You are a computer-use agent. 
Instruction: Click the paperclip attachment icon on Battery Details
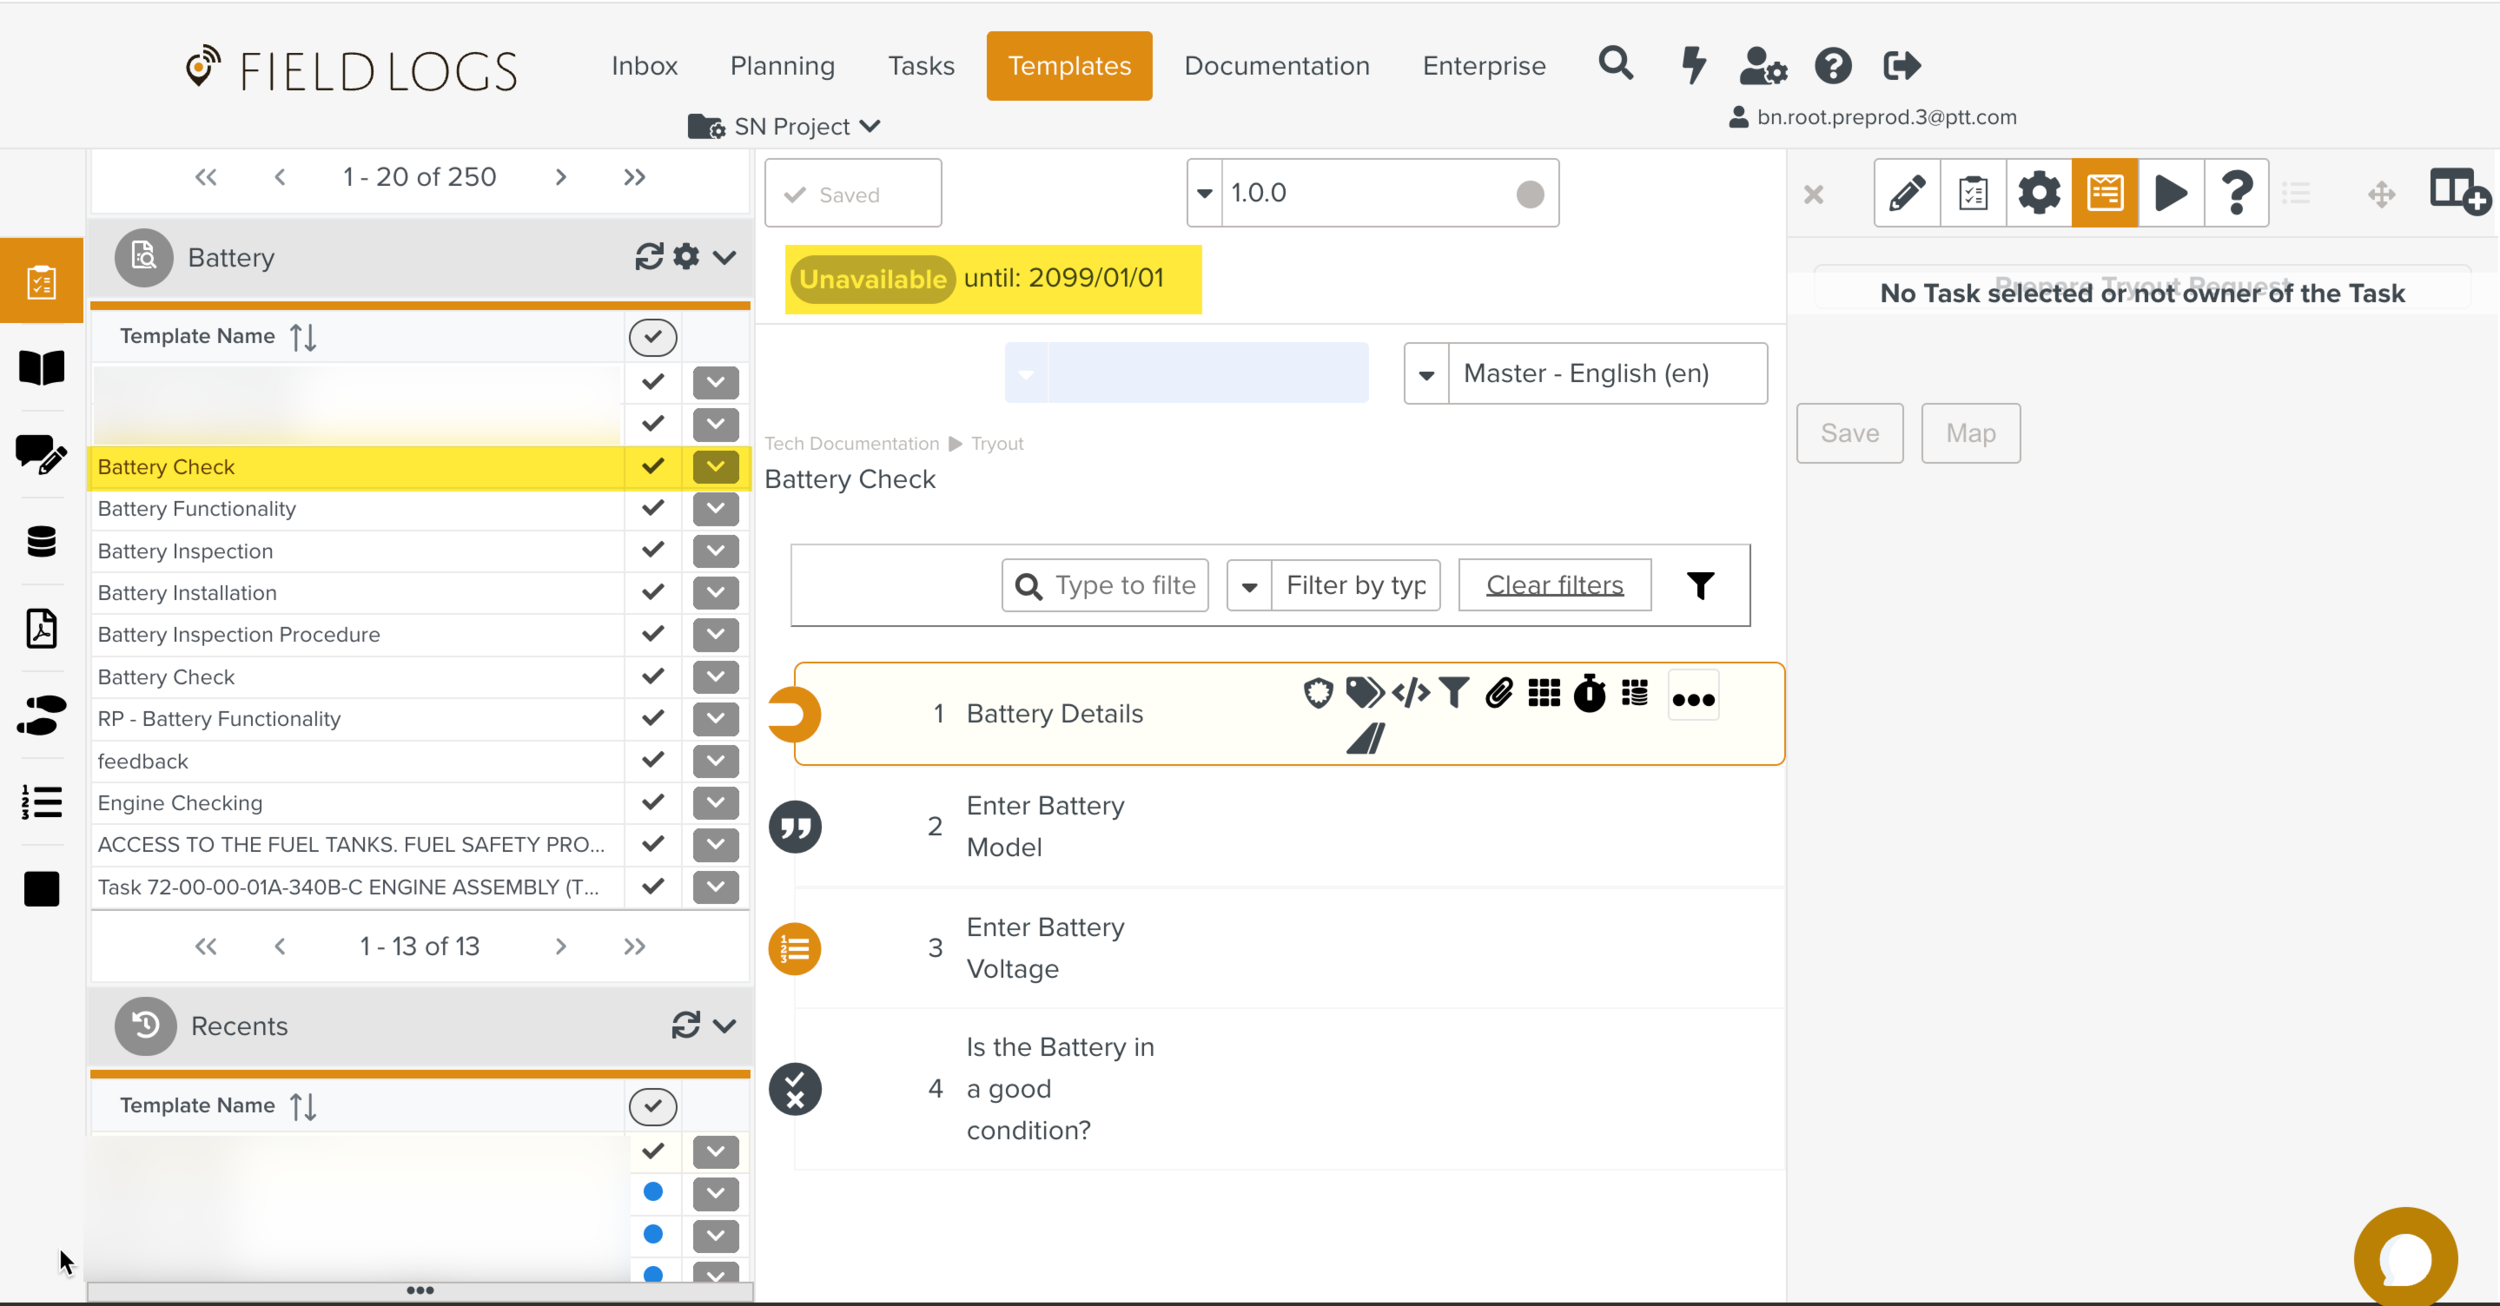[x=1498, y=693]
